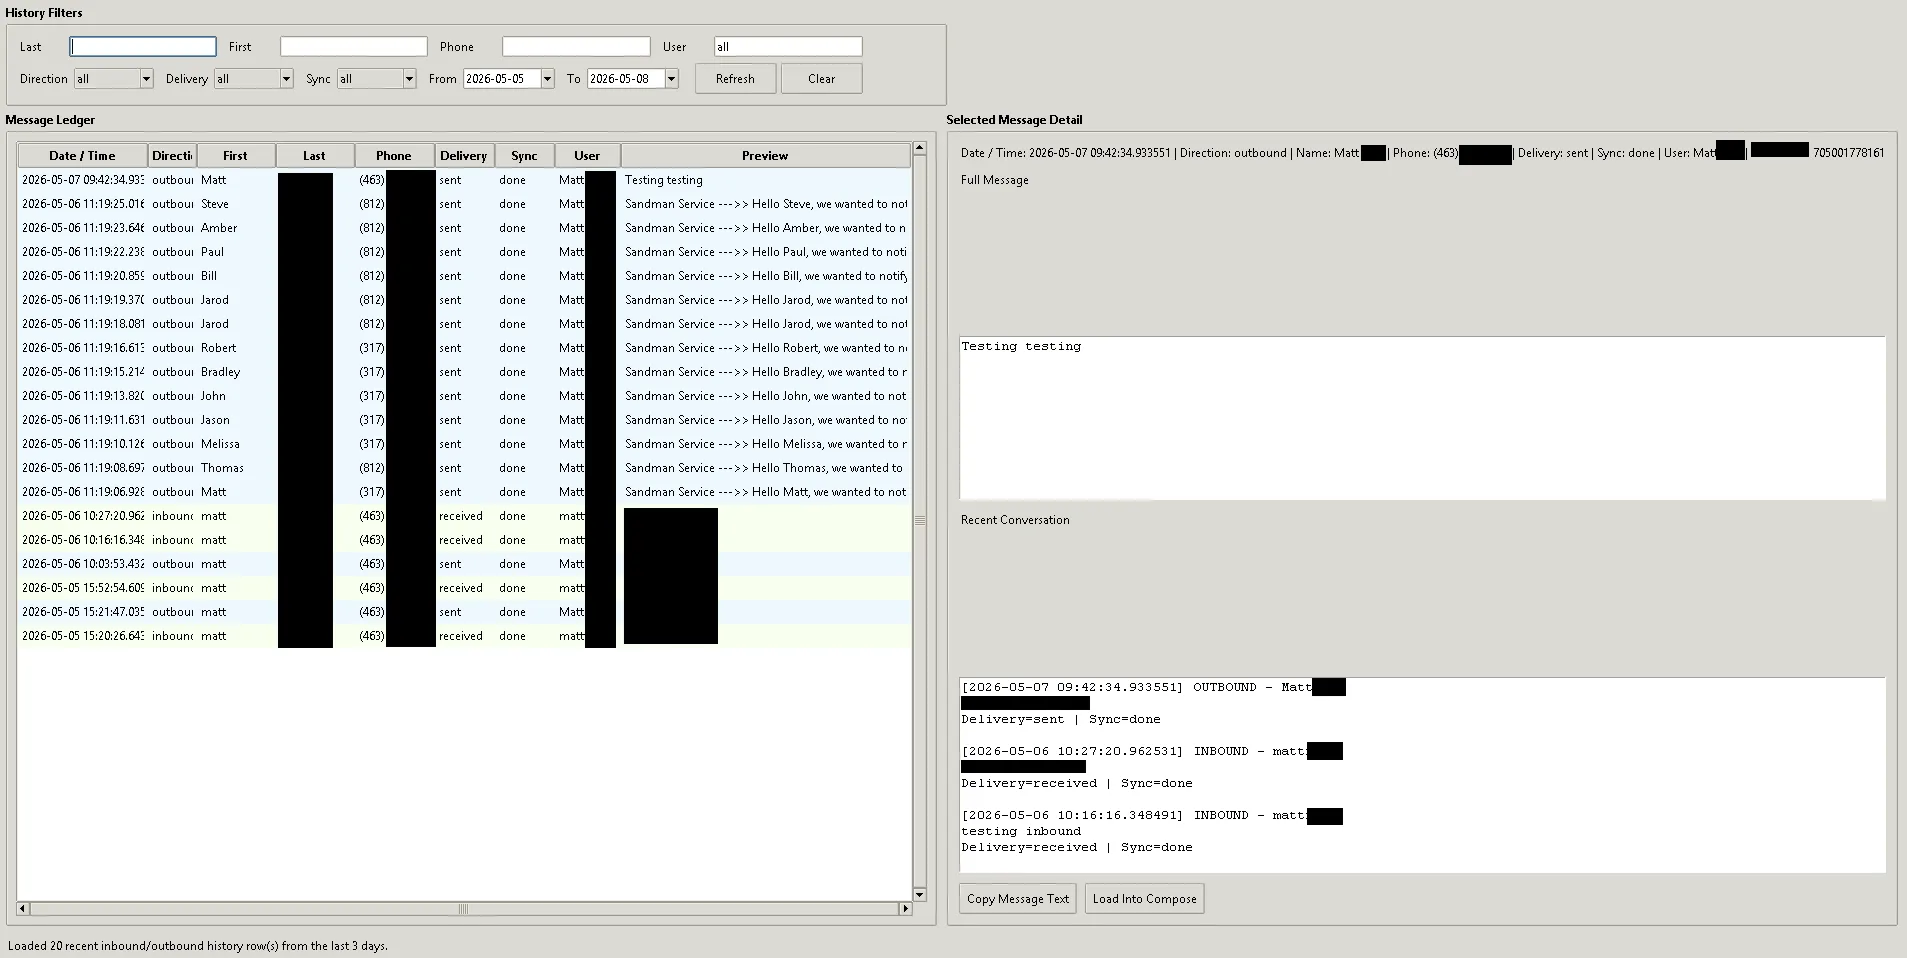Select inbound row at 2026-05-05 15:20:26
This screenshot has width=1907, height=958.
[464, 636]
